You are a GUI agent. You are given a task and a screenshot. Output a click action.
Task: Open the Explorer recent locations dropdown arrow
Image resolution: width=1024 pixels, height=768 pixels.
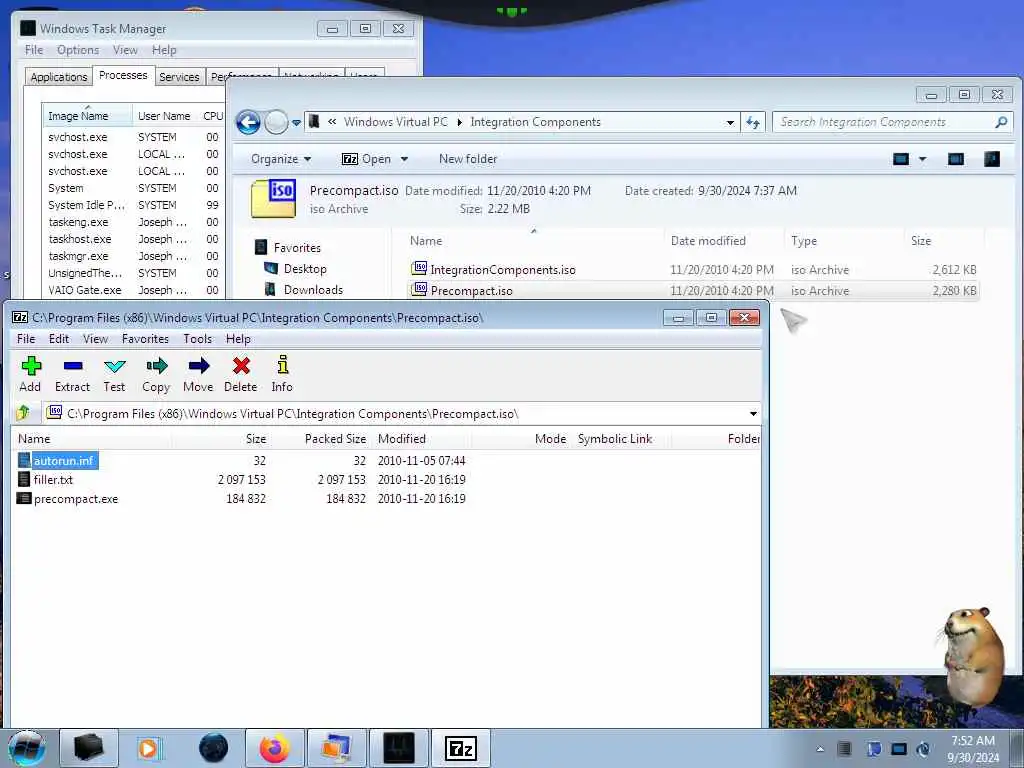click(296, 122)
